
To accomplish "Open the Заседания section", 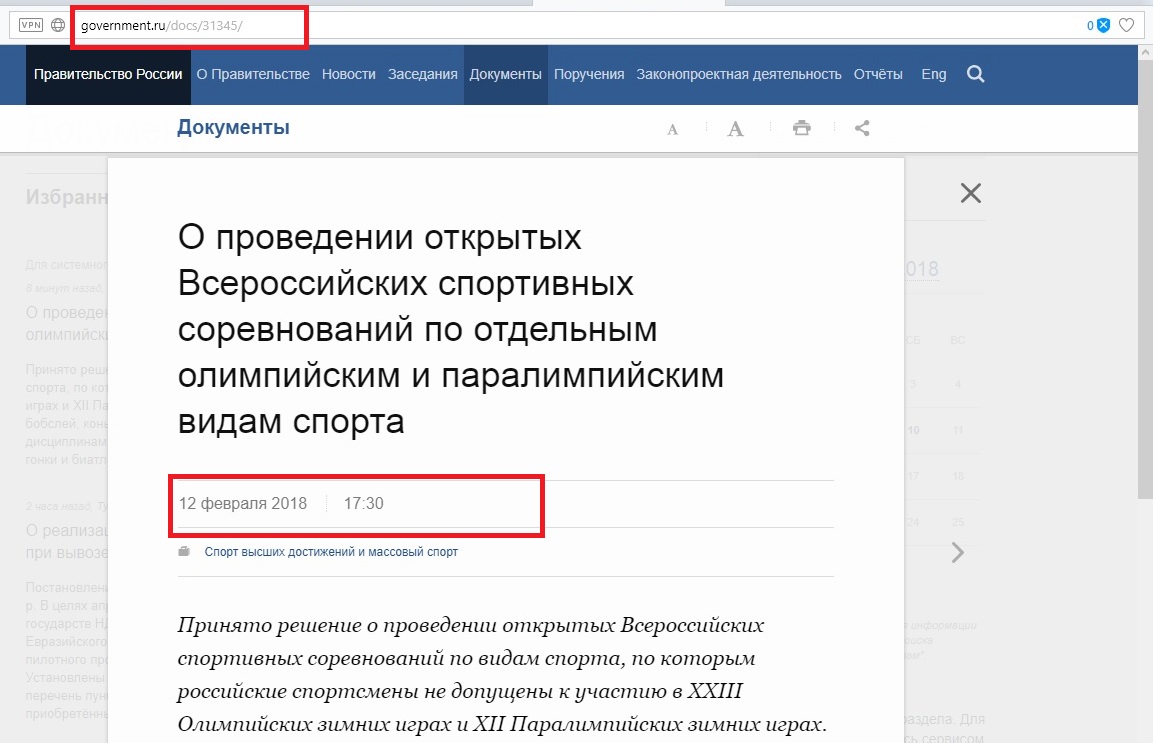I will coord(423,74).
